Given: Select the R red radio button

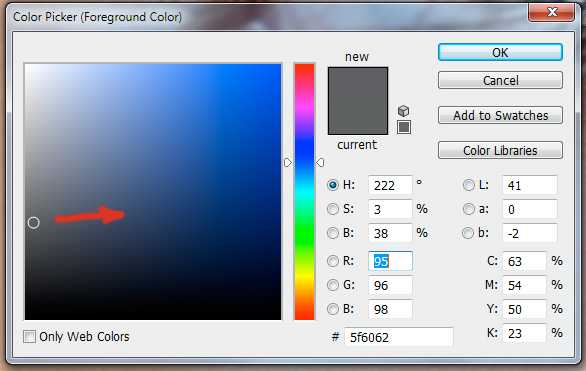Looking at the screenshot, I should [333, 261].
